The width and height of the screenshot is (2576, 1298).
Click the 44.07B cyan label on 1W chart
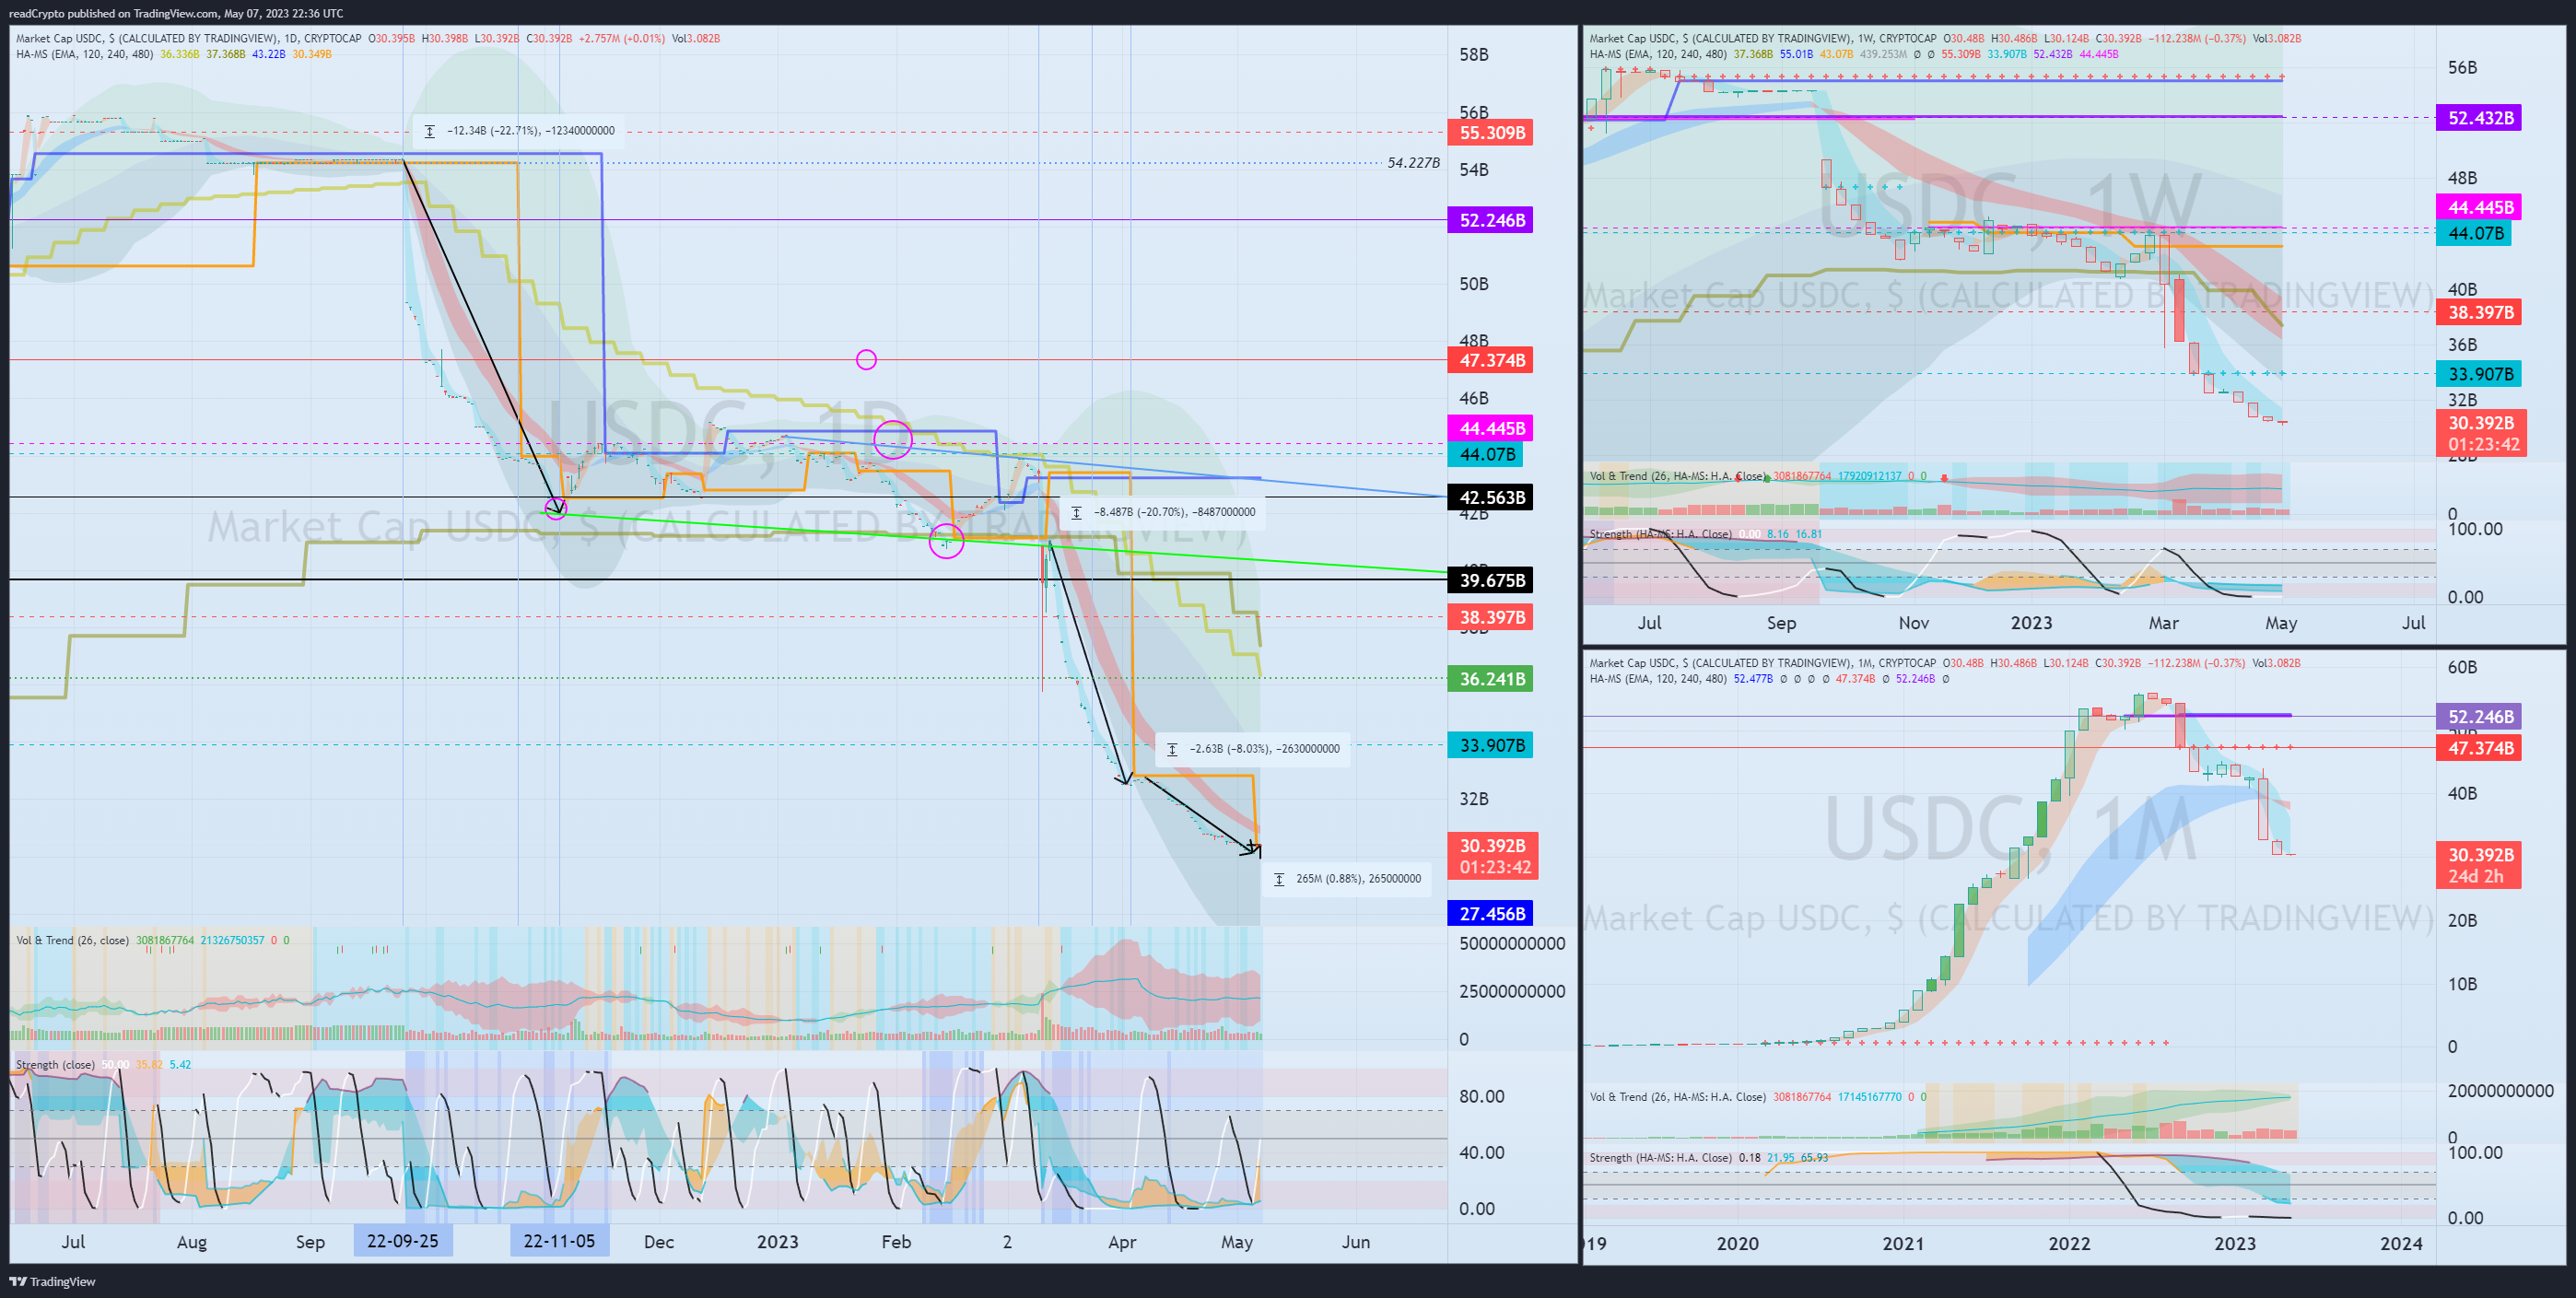pyautogui.click(x=2474, y=233)
